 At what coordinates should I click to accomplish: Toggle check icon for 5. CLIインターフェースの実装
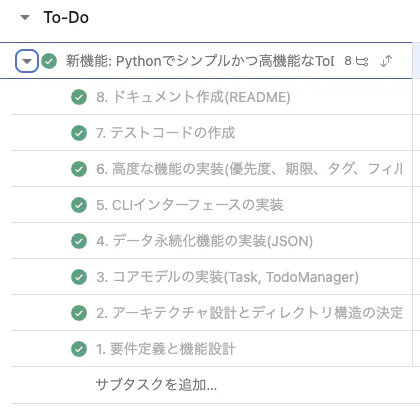[x=79, y=205]
